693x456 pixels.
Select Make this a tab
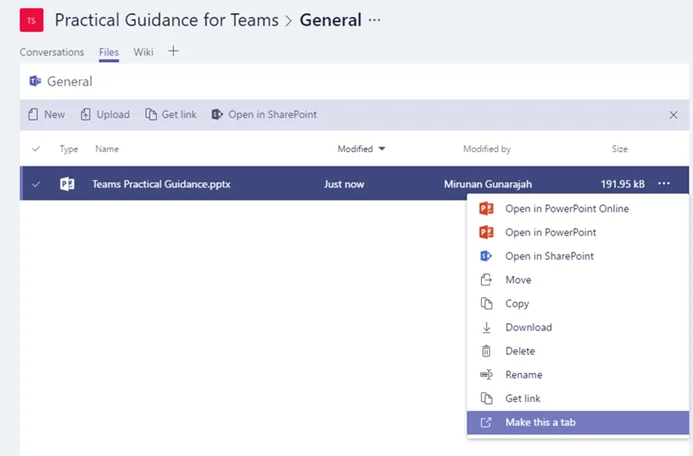(578, 422)
